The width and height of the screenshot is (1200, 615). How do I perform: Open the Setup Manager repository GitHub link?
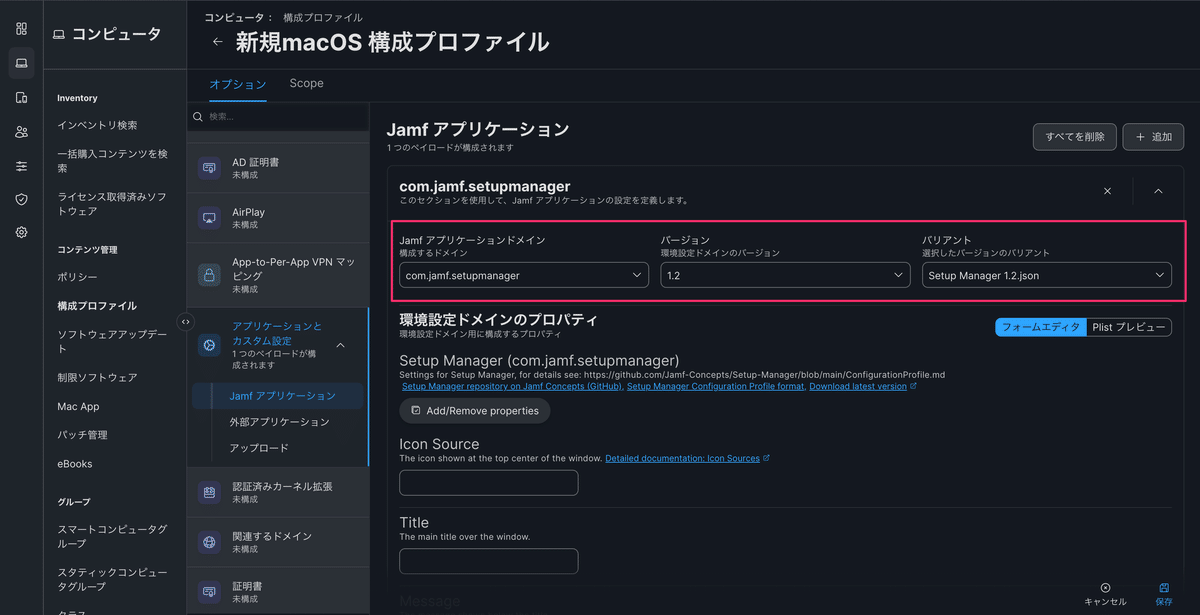(x=513, y=386)
